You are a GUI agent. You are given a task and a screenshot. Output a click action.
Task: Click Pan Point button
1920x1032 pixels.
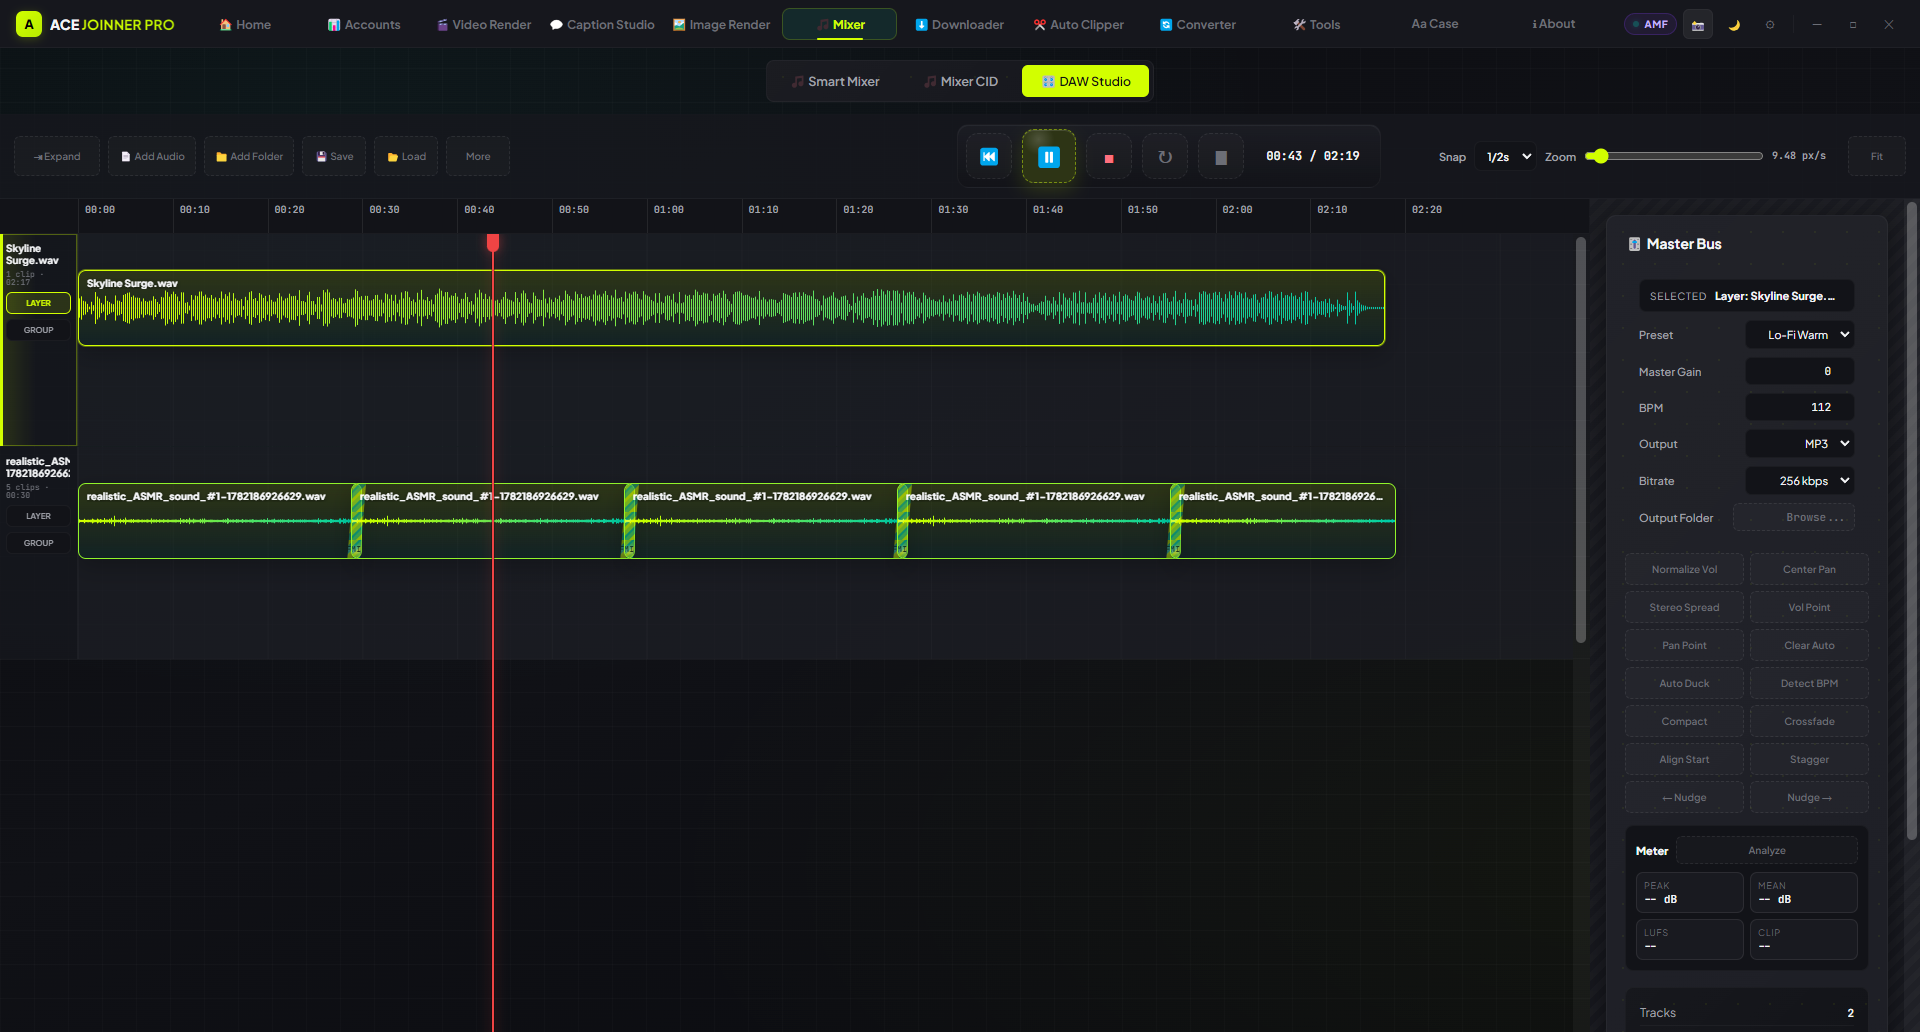(1684, 646)
